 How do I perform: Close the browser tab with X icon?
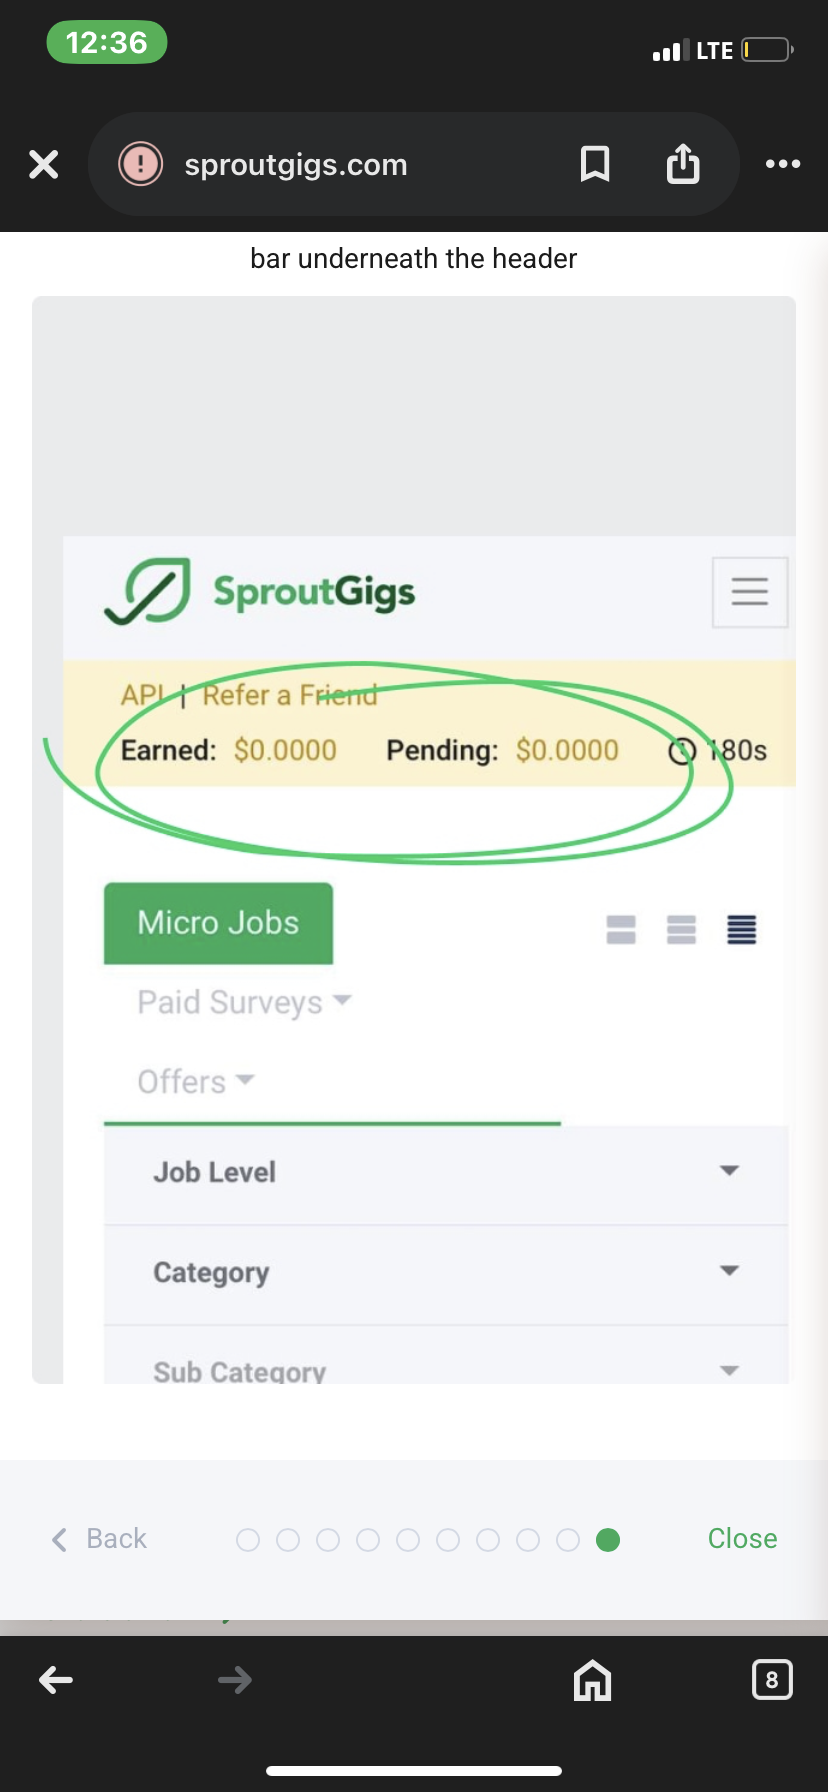44,164
